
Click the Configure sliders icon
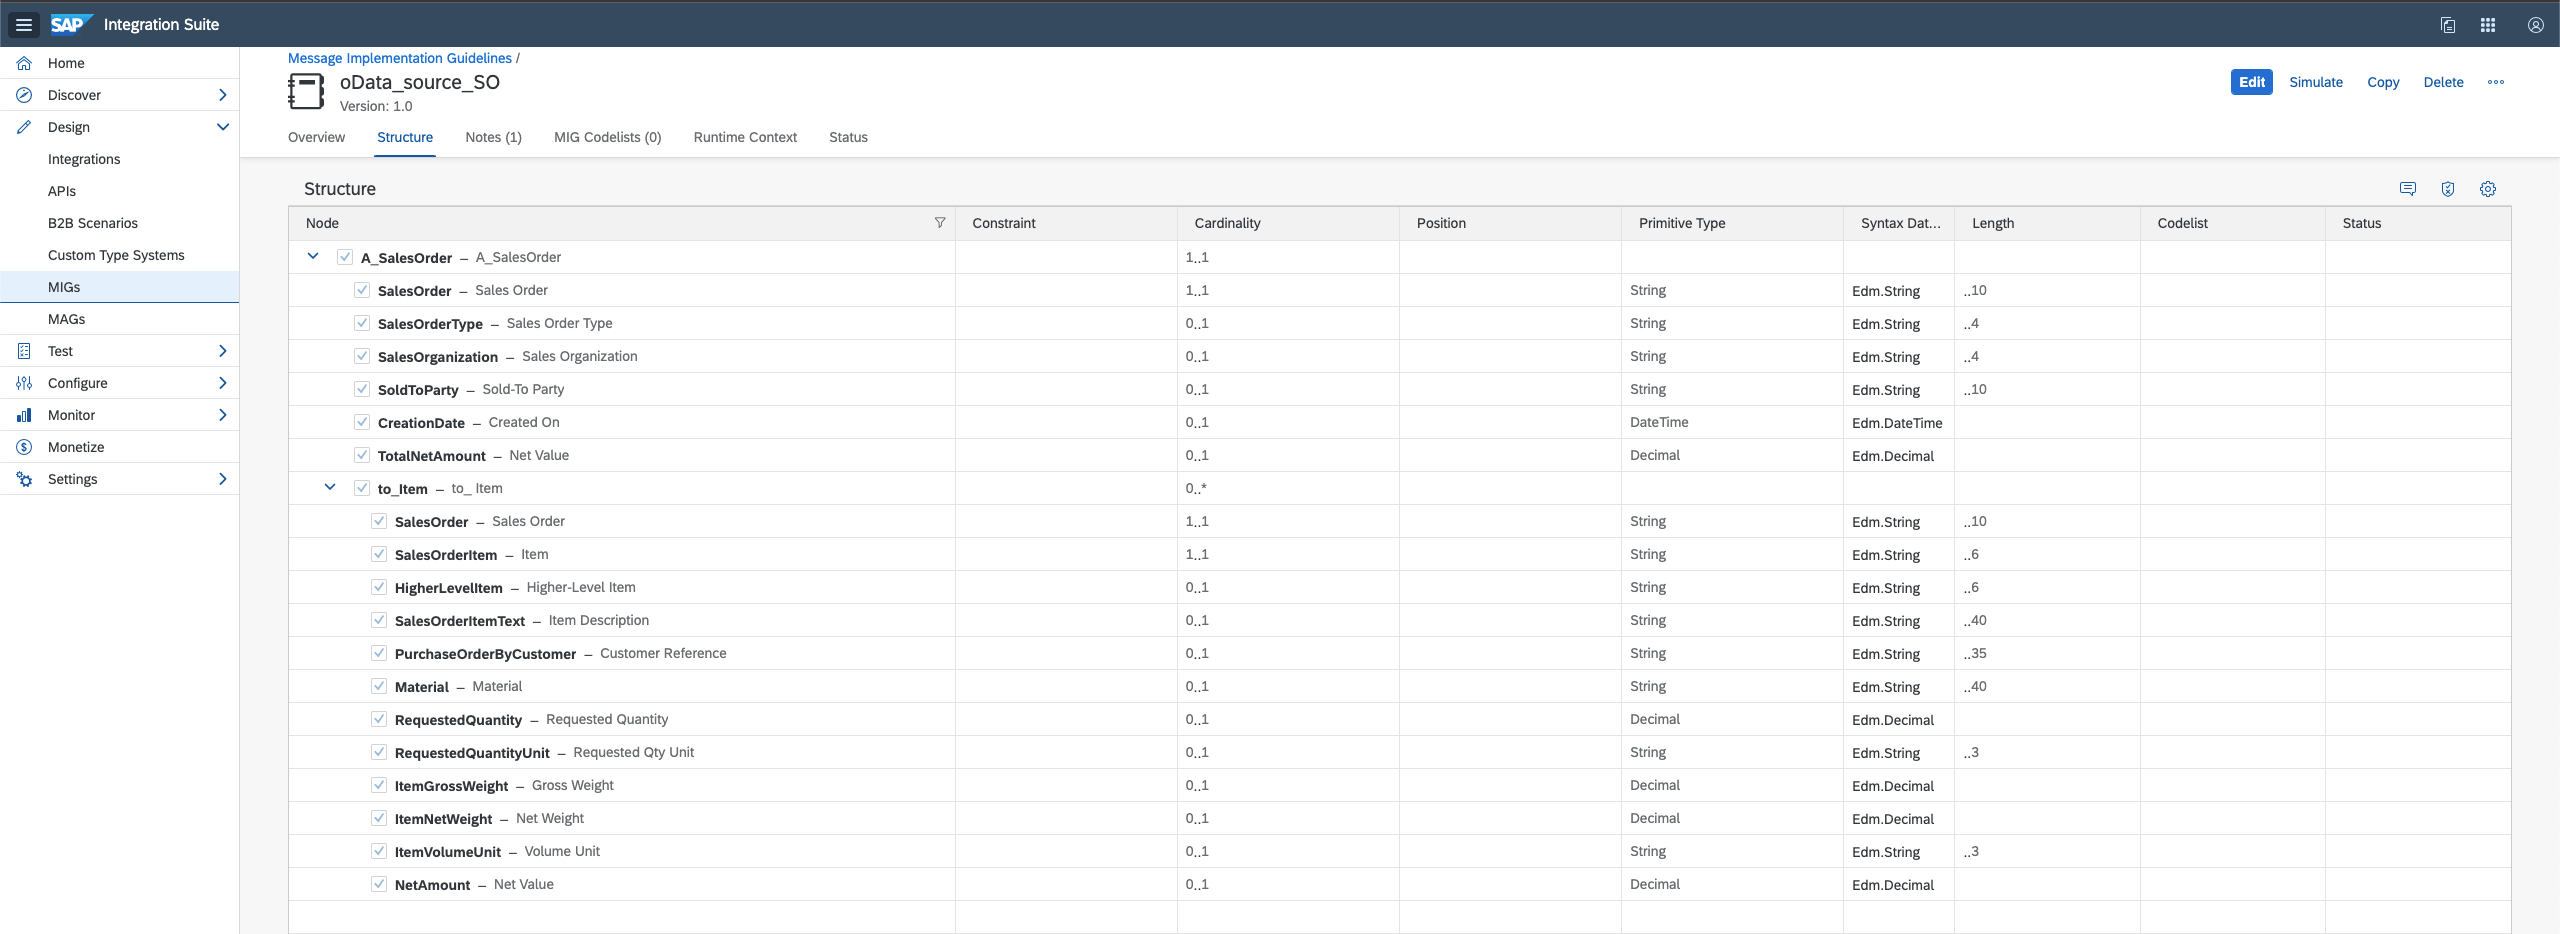[24, 383]
